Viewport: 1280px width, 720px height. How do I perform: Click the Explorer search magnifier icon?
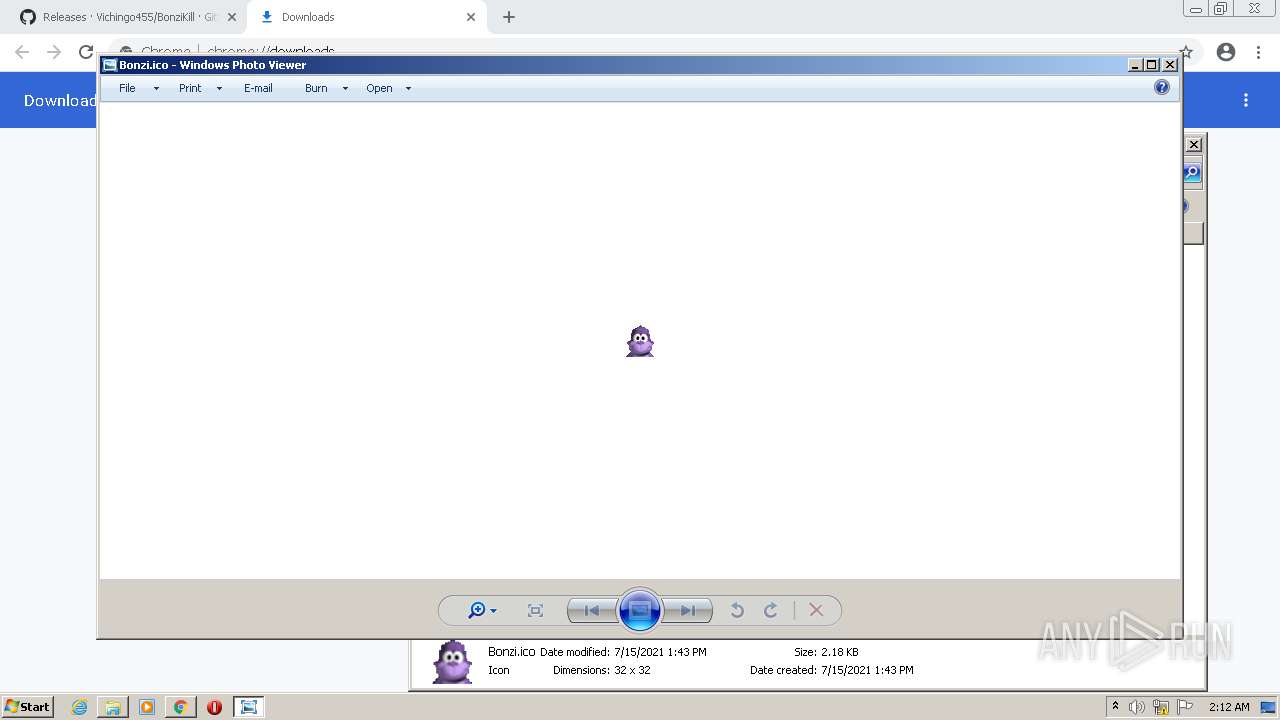pos(1193,173)
